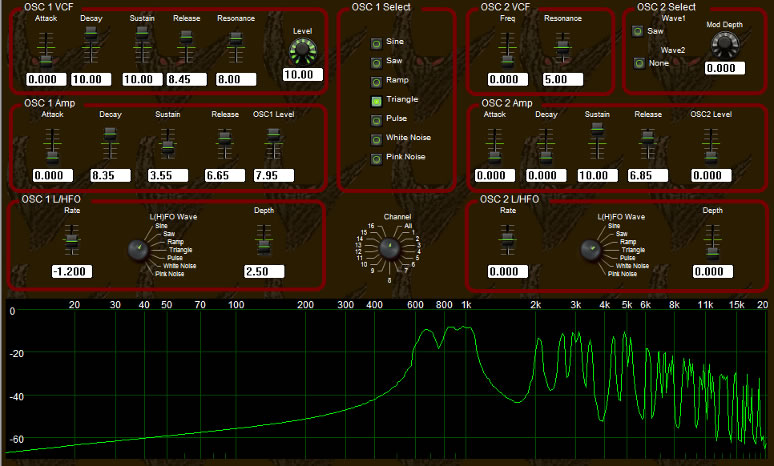Click the OSC 1 VCF Decay slider

pos(91,45)
